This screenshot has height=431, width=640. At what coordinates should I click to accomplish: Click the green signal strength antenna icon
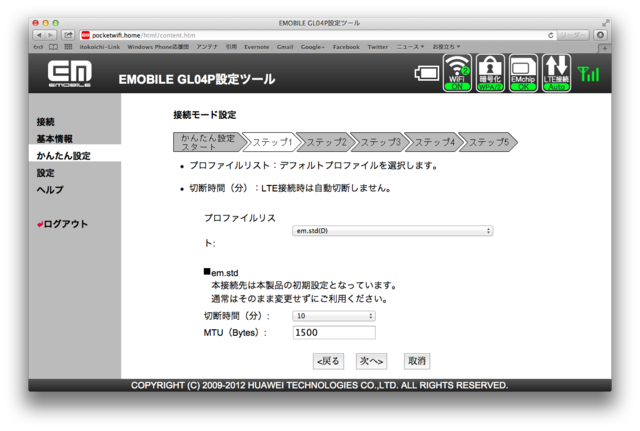point(589,74)
